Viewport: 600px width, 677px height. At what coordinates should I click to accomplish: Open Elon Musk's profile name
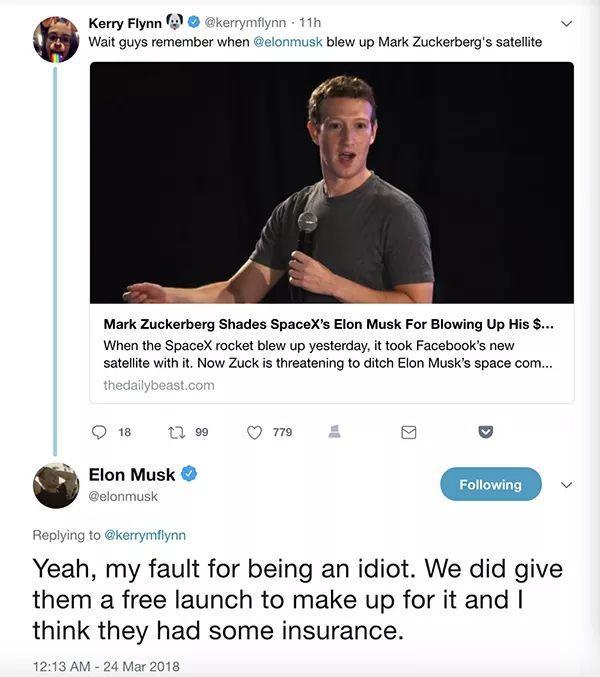coord(132,475)
